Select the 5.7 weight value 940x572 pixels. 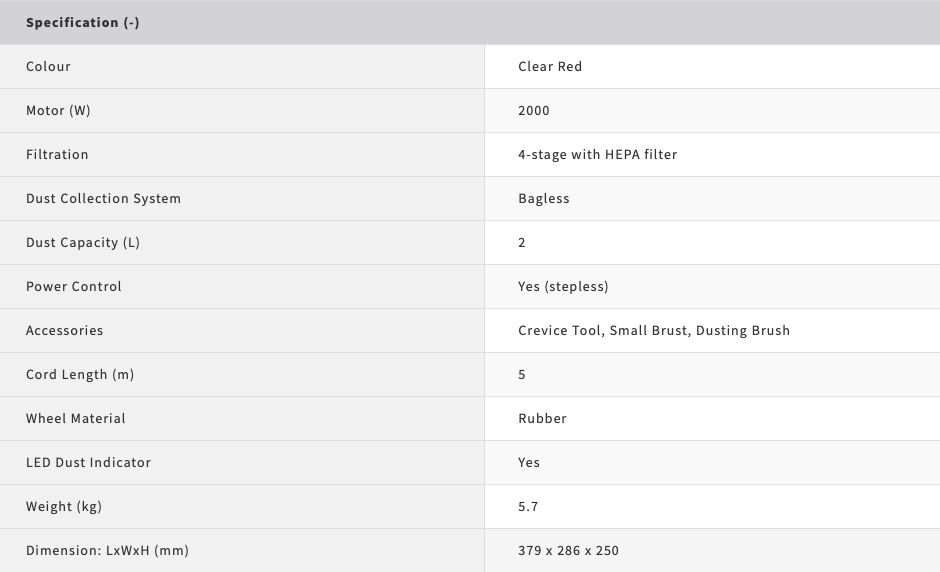[528, 506]
